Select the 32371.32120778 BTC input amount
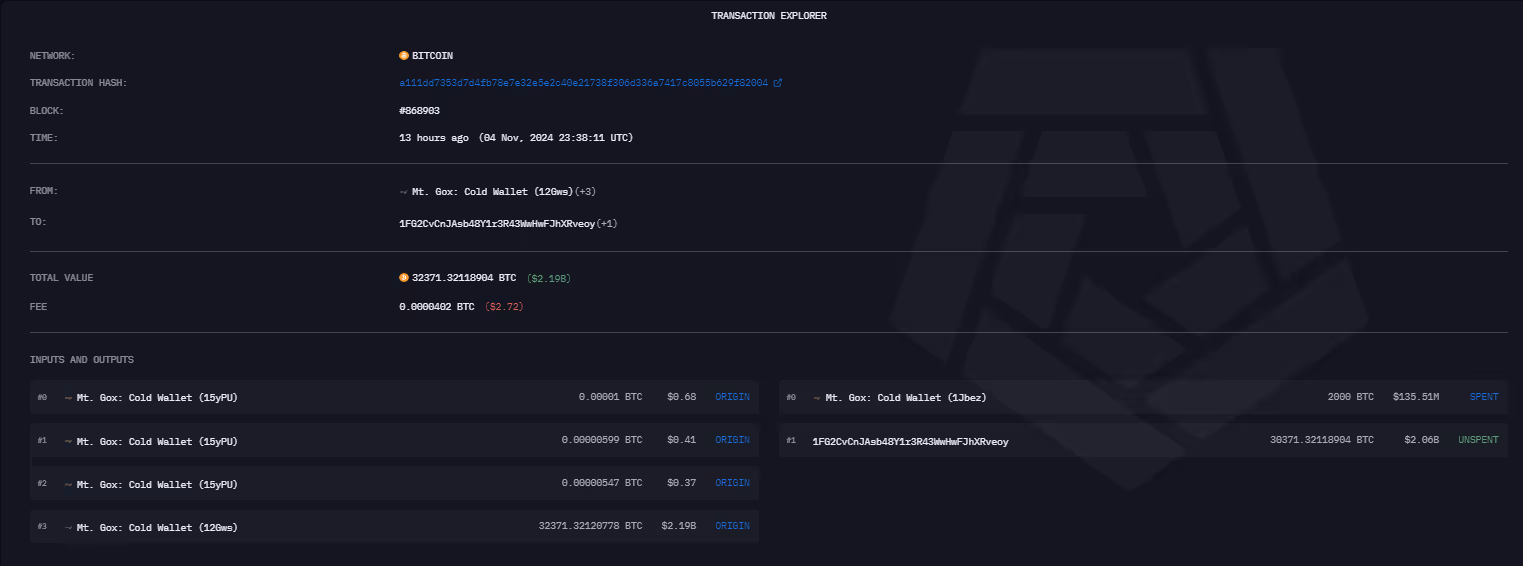The image size is (1523, 566). coord(590,526)
